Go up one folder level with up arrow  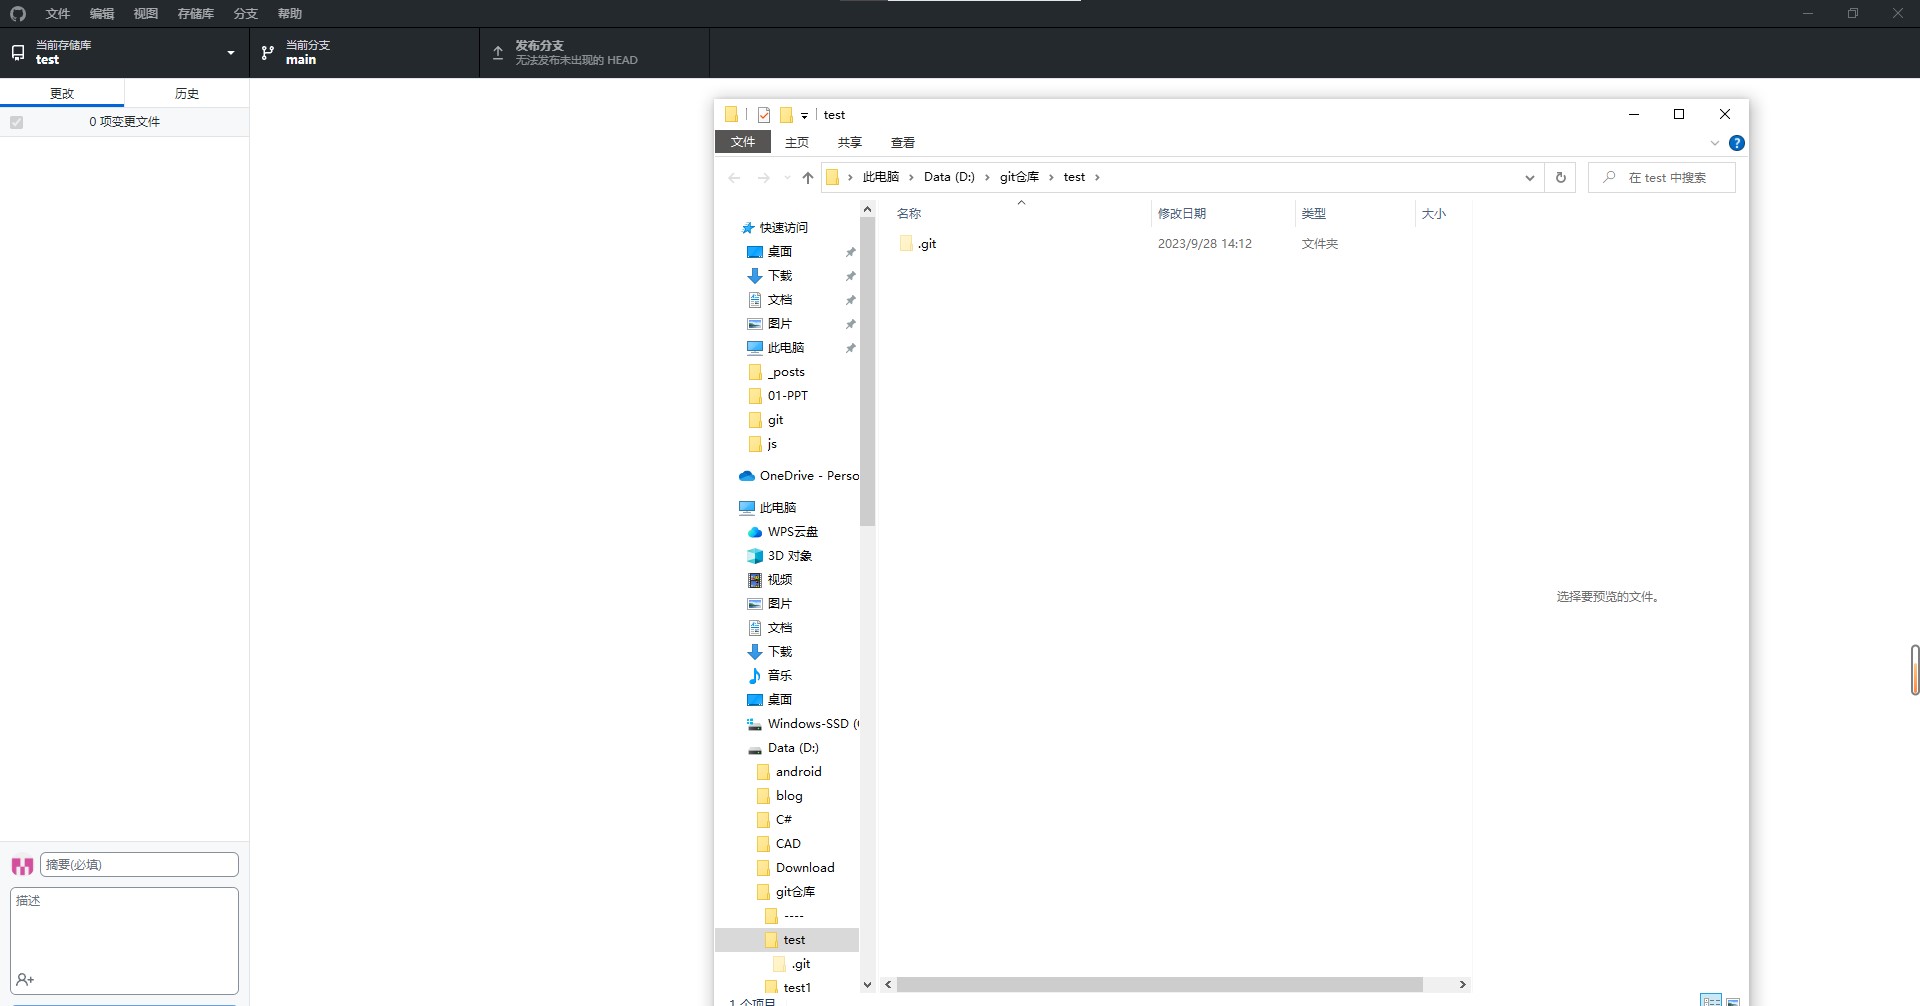pyautogui.click(x=807, y=178)
